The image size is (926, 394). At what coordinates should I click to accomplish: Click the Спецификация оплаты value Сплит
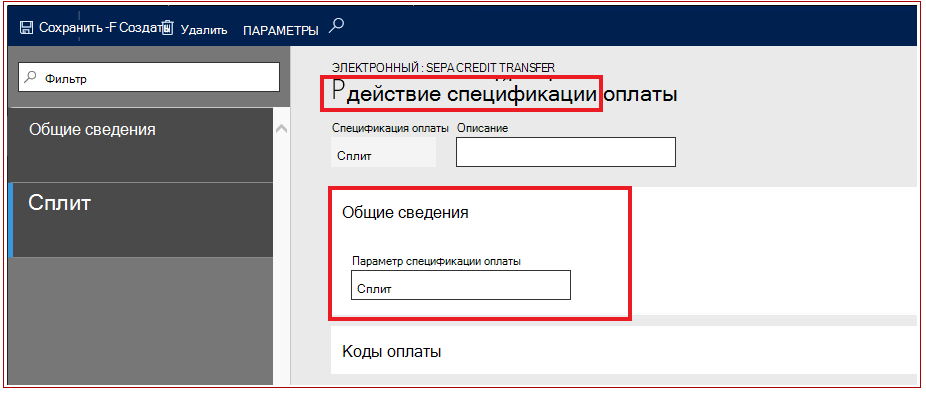click(x=383, y=152)
